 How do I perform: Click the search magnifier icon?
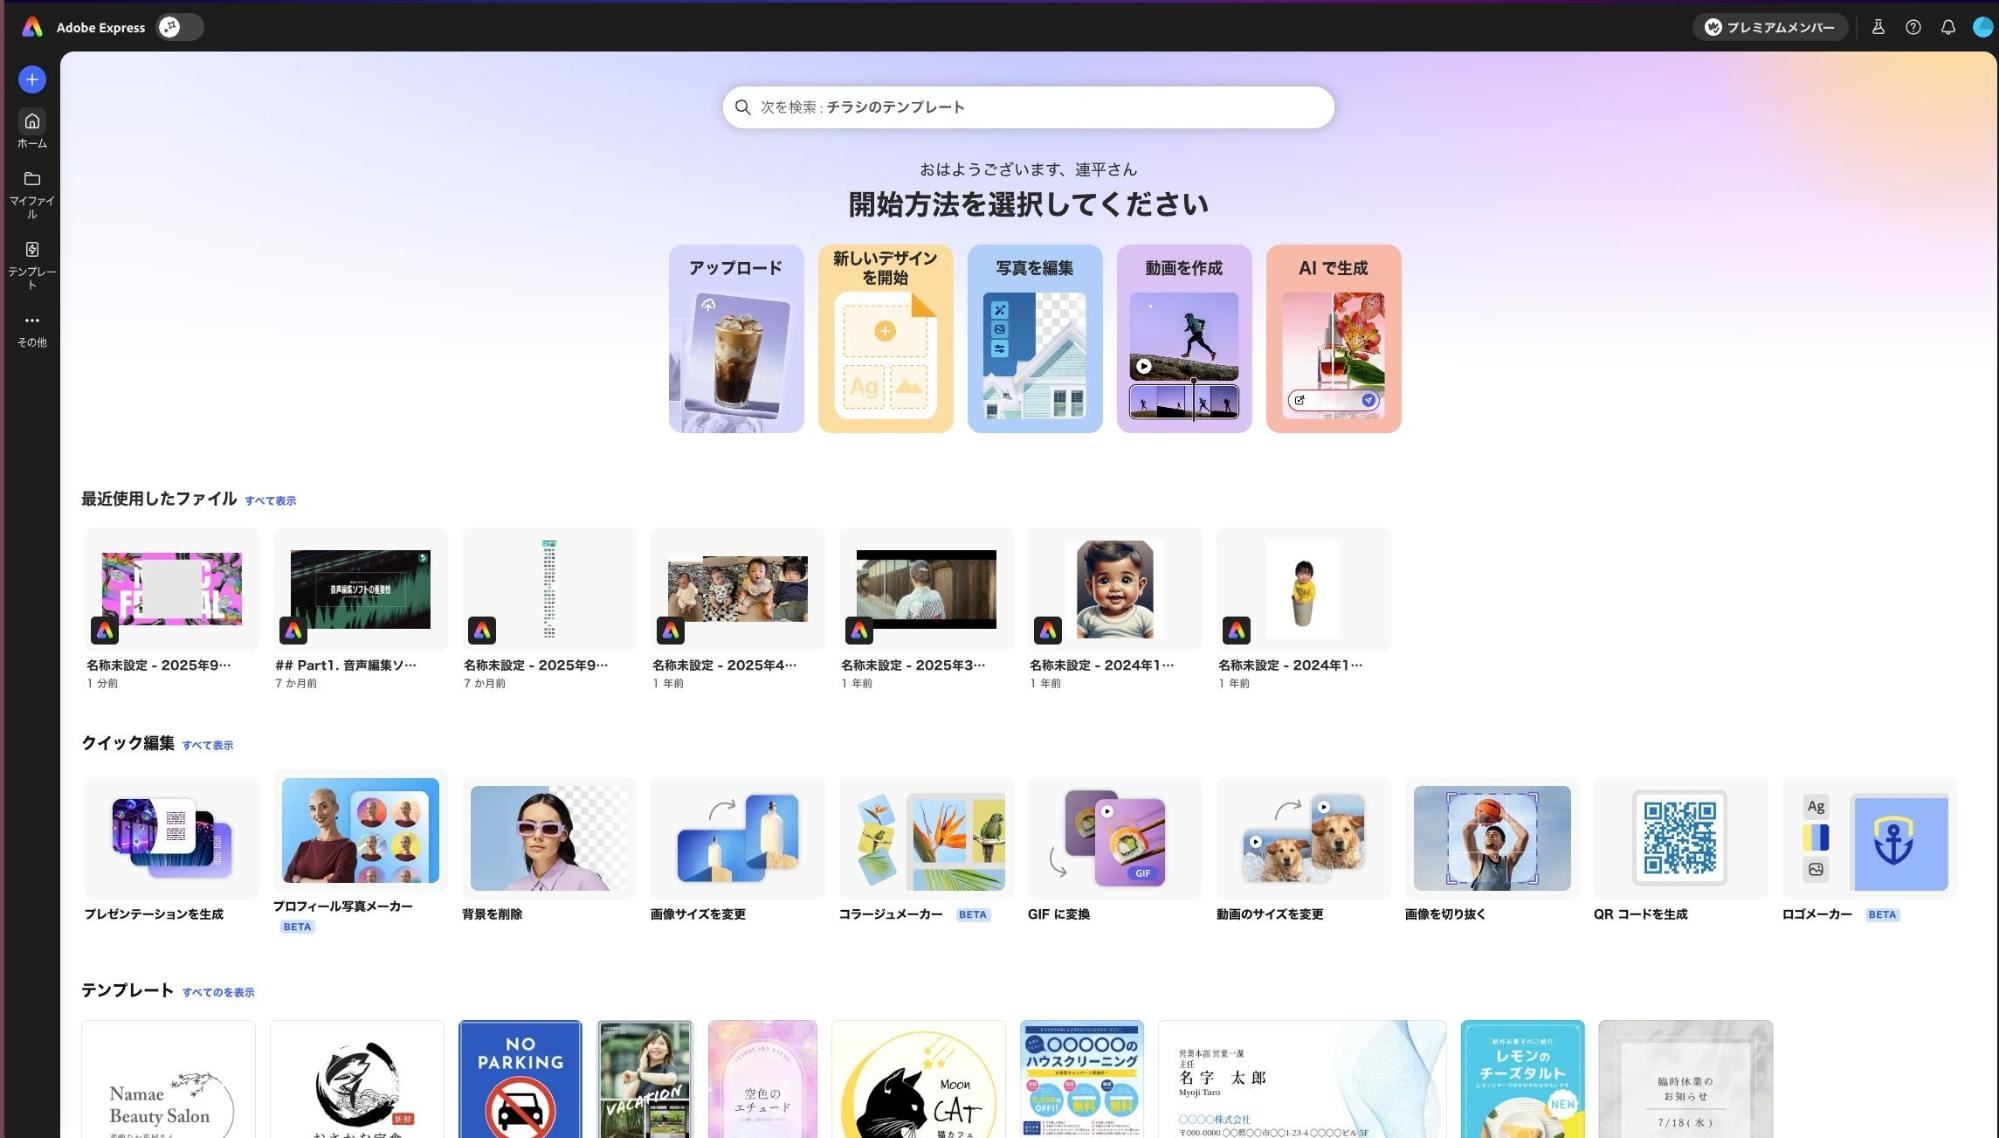743,107
